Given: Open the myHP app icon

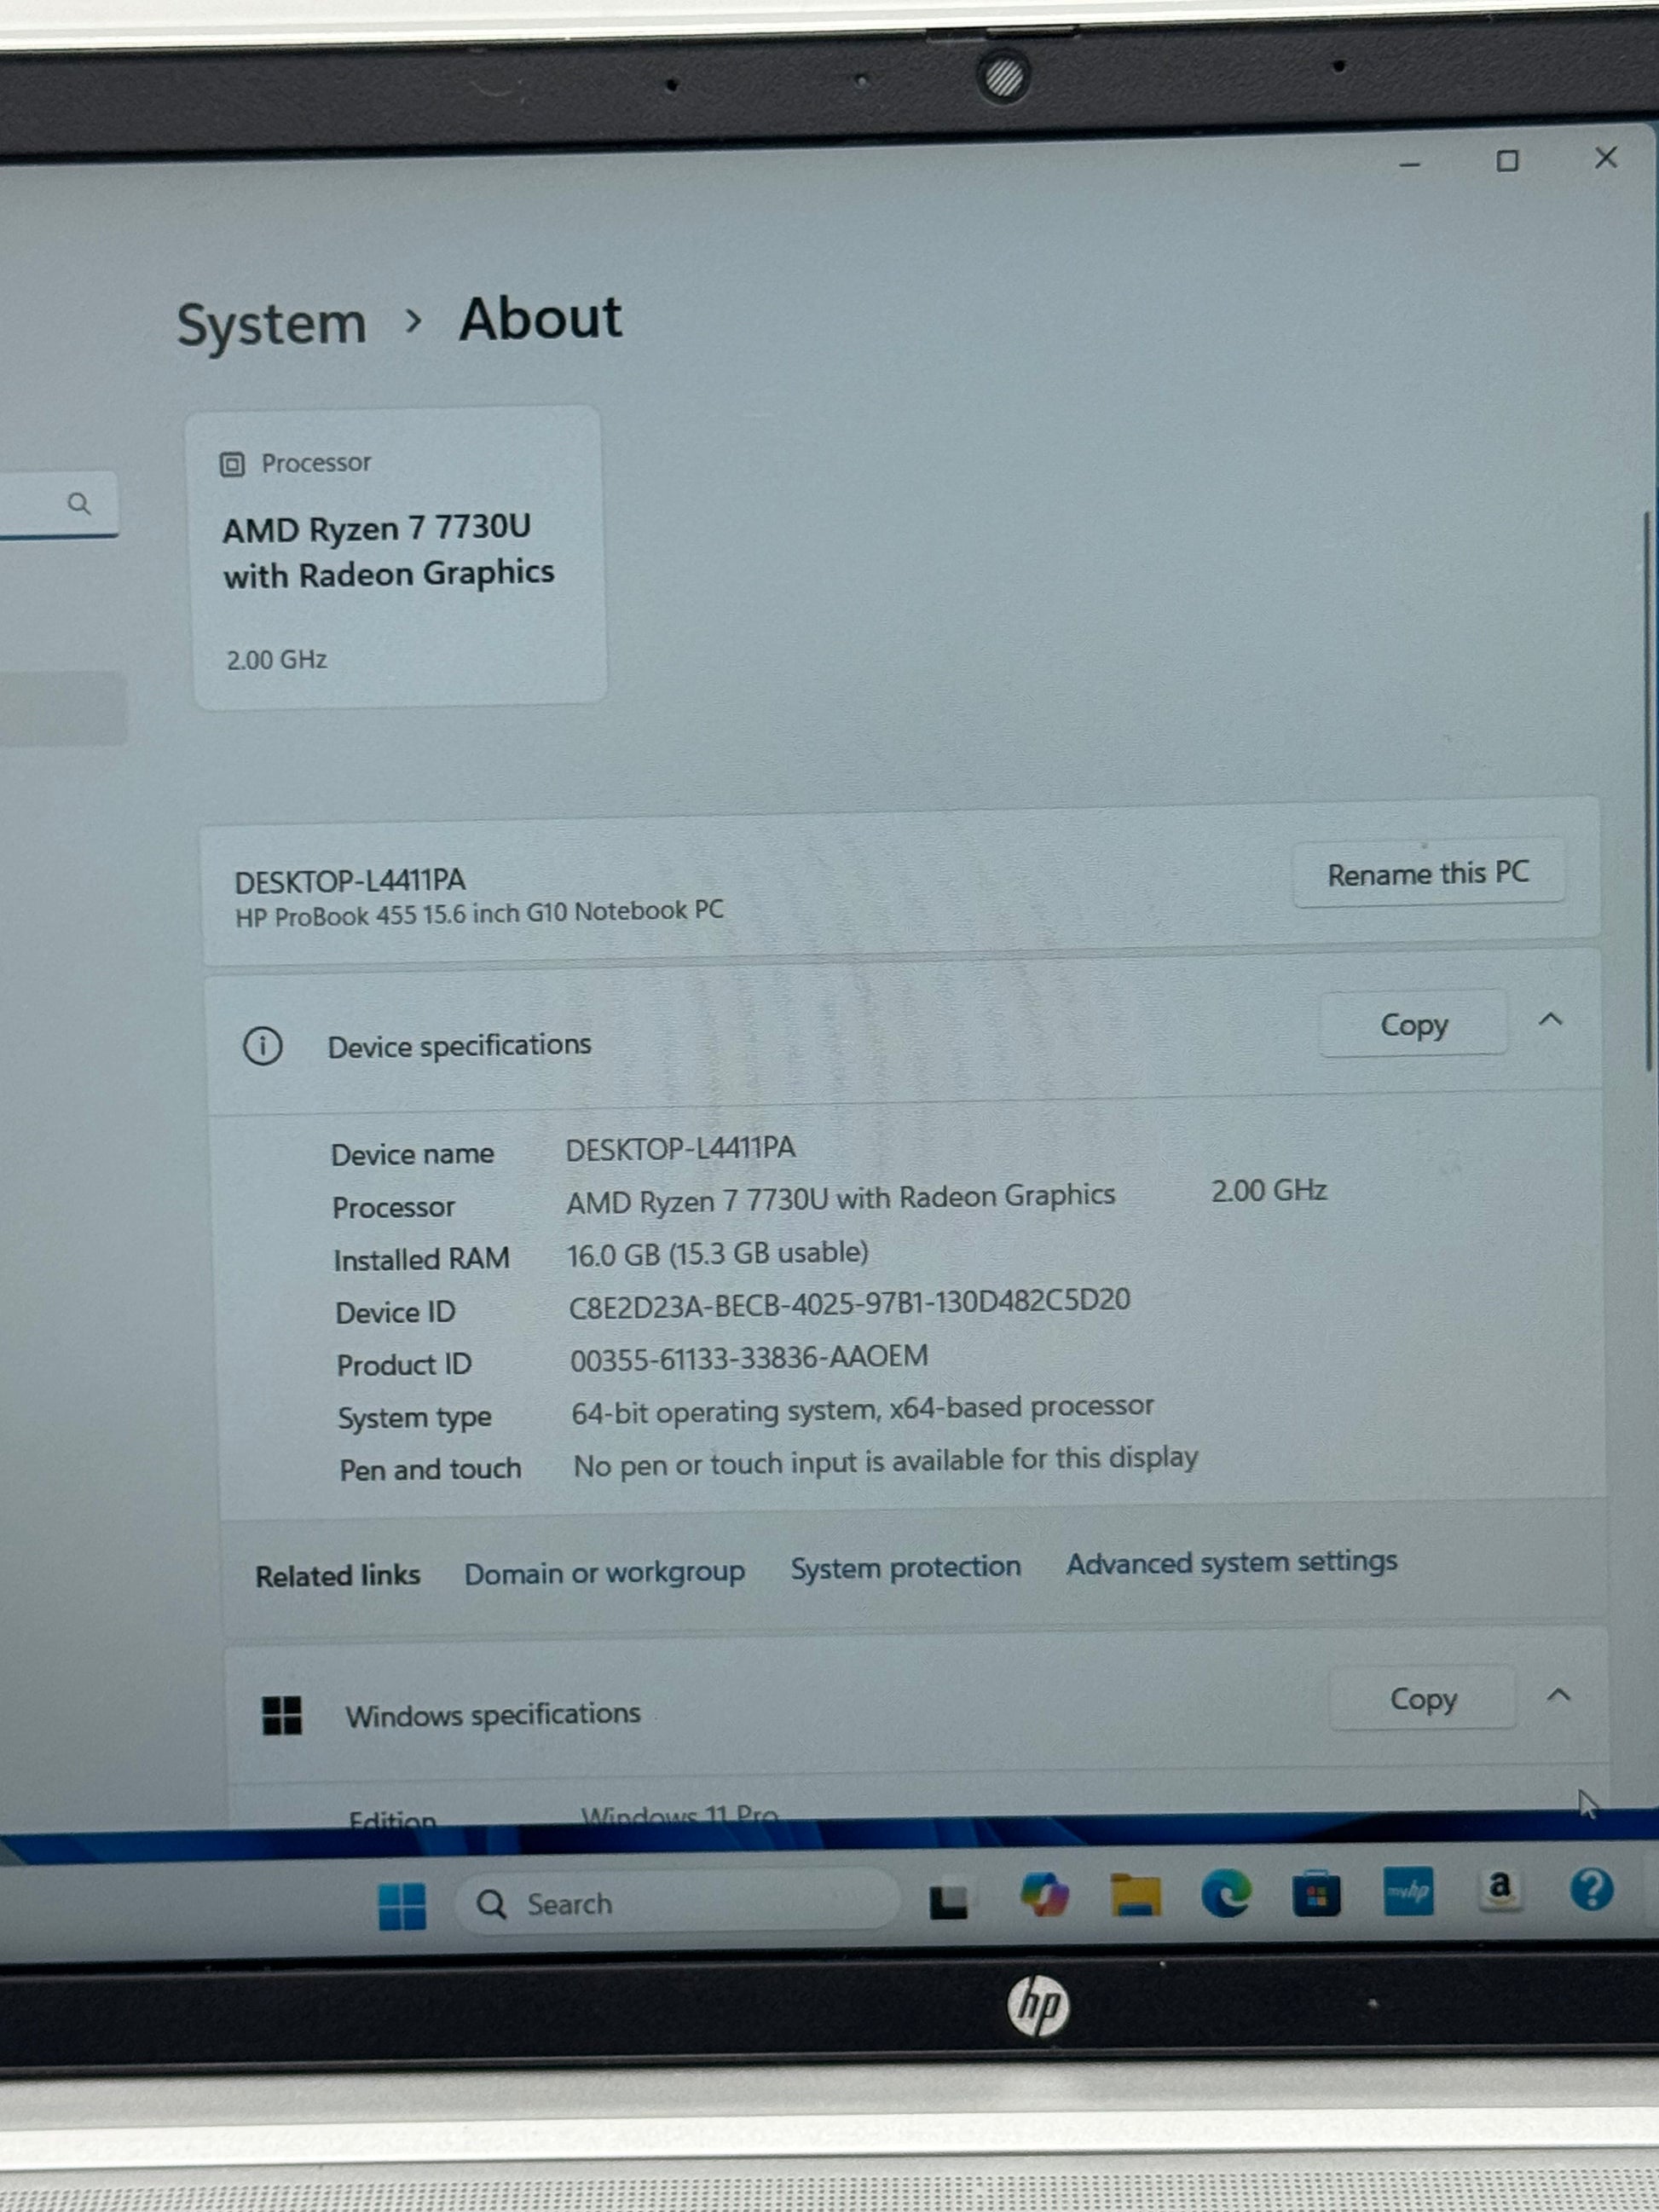Looking at the screenshot, I should [x=1408, y=1890].
